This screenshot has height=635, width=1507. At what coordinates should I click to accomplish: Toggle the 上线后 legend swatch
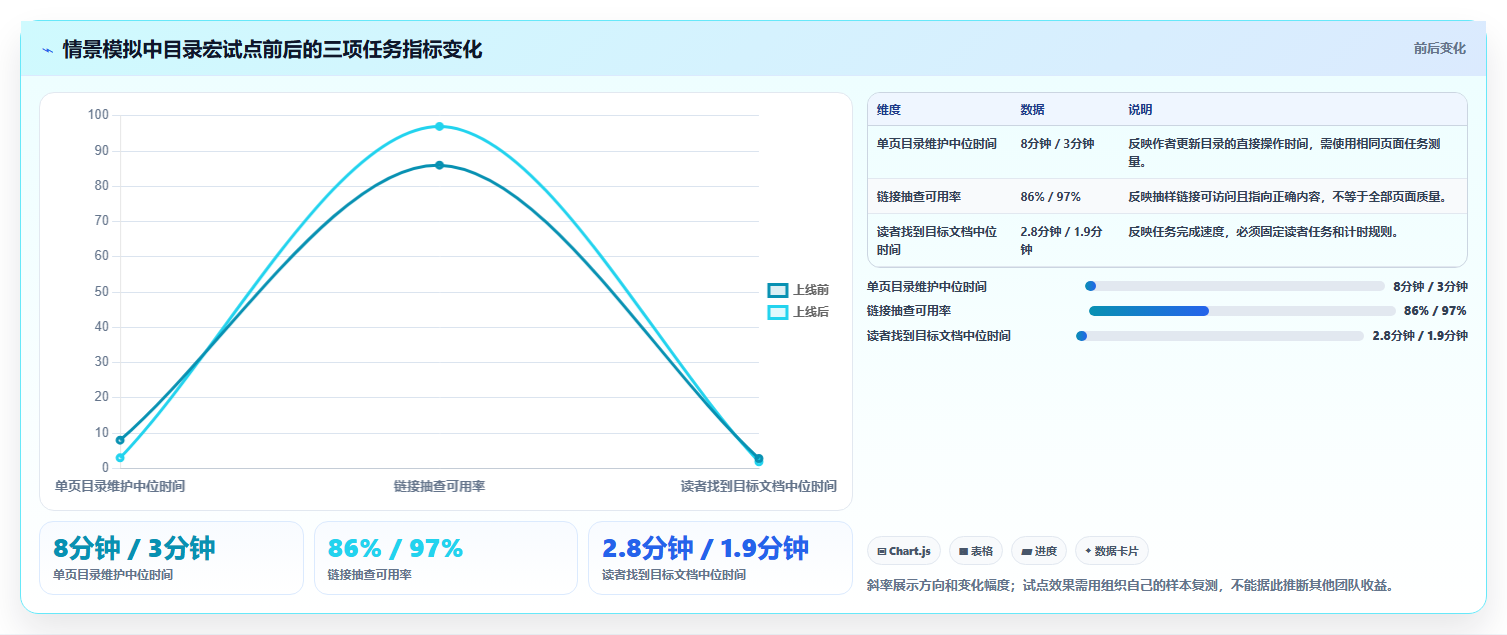coord(778,312)
